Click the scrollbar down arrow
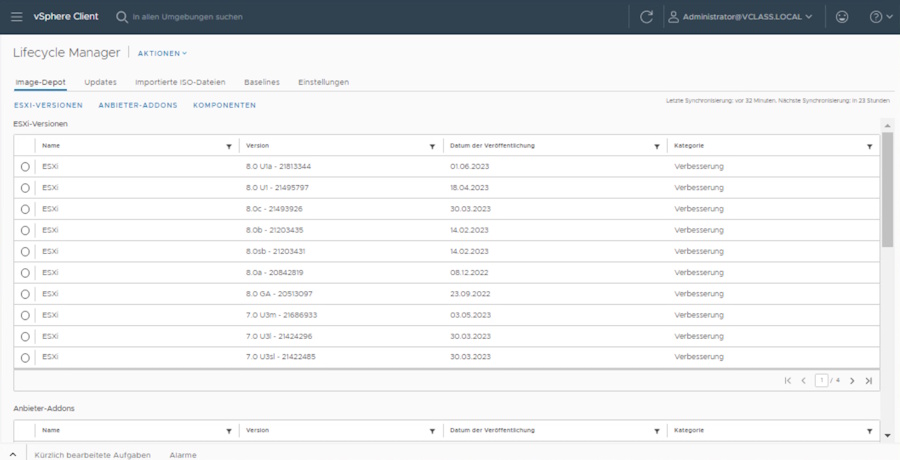Viewport: 900px width, 460px height. (887, 436)
